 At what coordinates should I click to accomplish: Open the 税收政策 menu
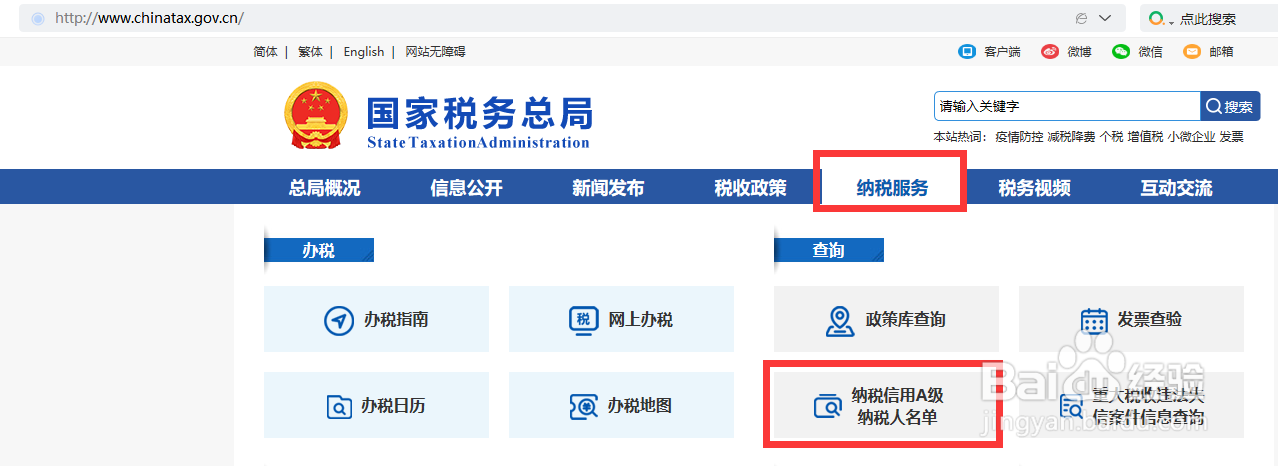[750, 188]
